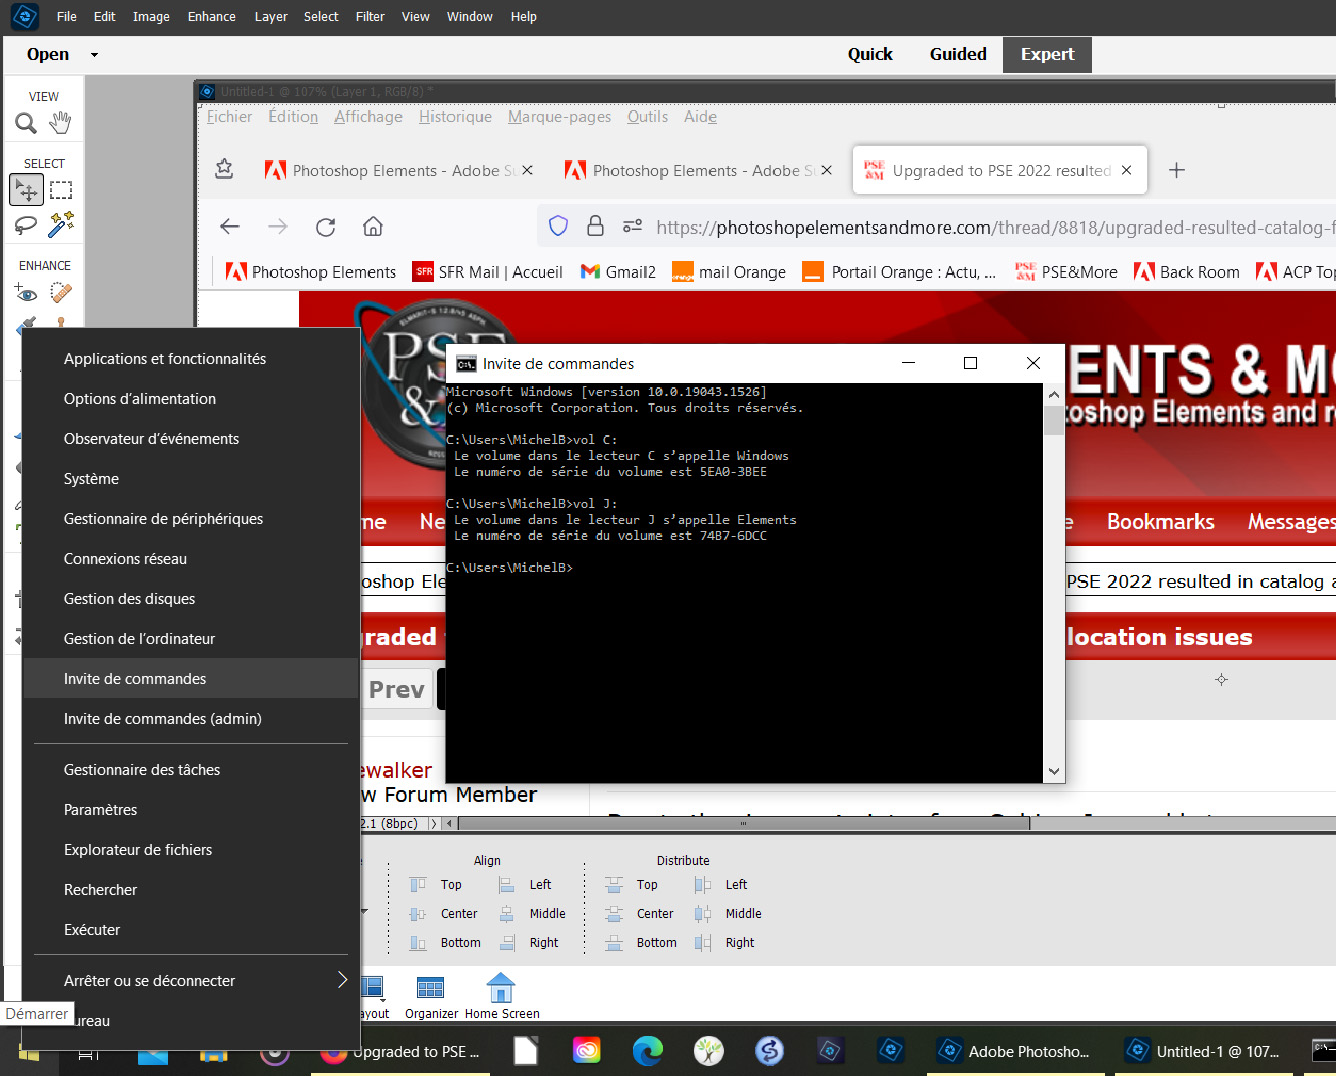Image resolution: width=1336 pixels, height=1076 pixels.
Task: Switch to the Command Prompt taskbar icon
Action: (1323, 1050)
